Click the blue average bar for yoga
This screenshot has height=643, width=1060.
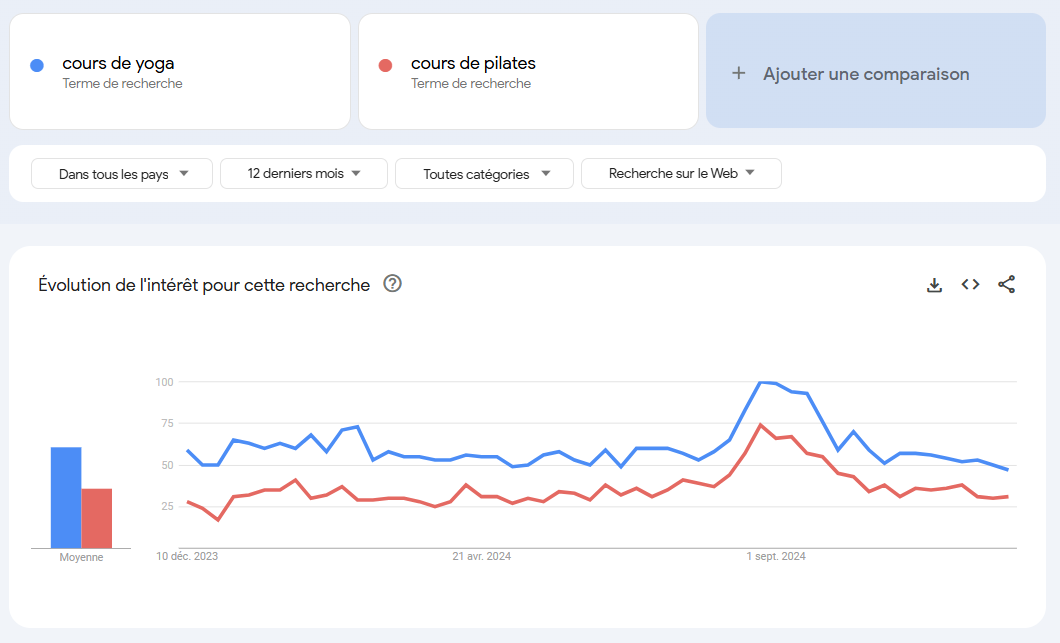coord(66,498)
